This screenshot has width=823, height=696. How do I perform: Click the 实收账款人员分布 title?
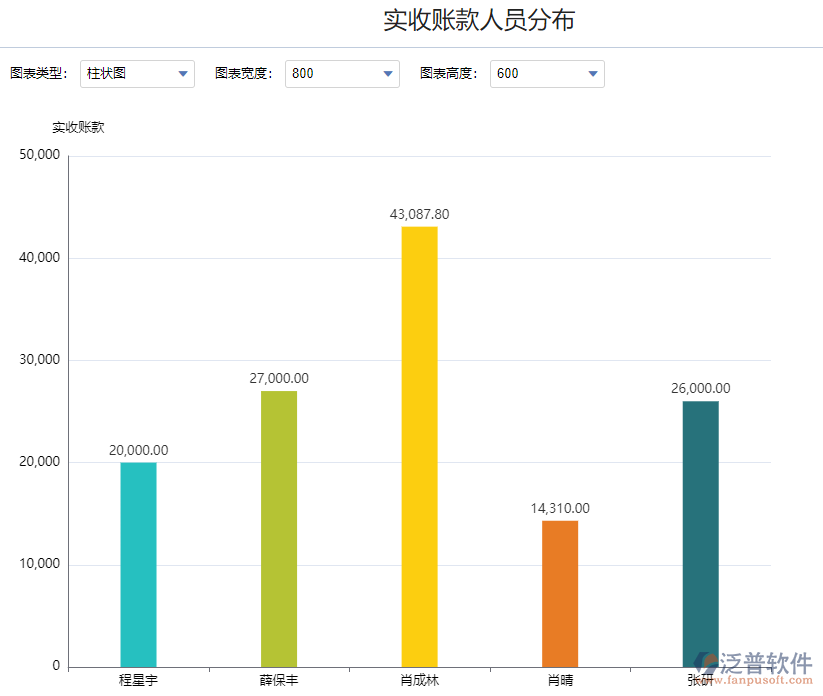pyautogui.click(x=479, y=20)
